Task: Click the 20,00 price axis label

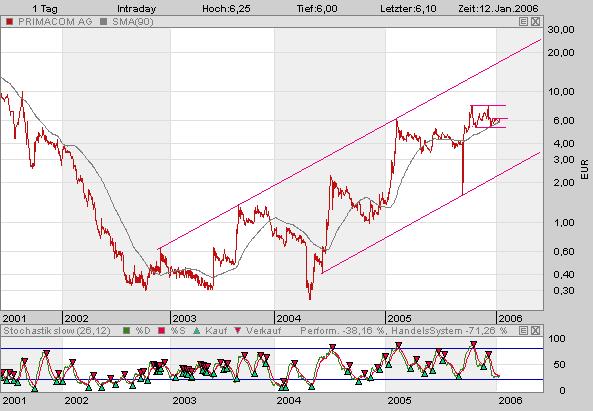Action: (x=561, y=53)
